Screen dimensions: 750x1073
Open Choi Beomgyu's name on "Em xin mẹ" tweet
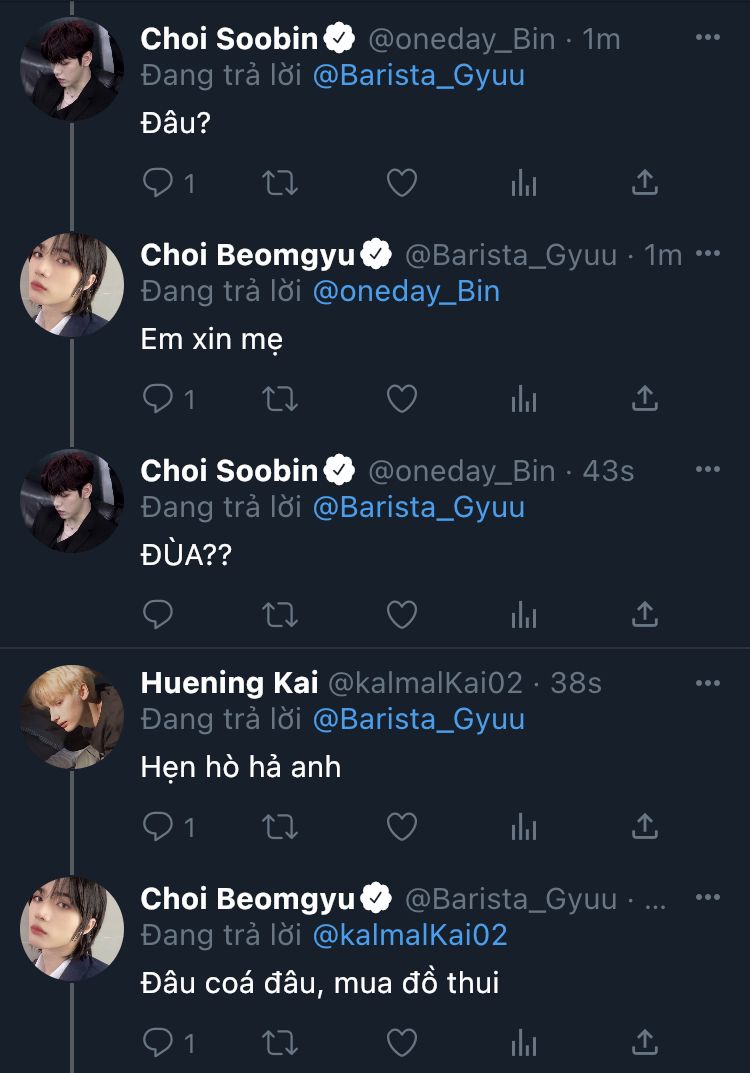pos(248,255)
